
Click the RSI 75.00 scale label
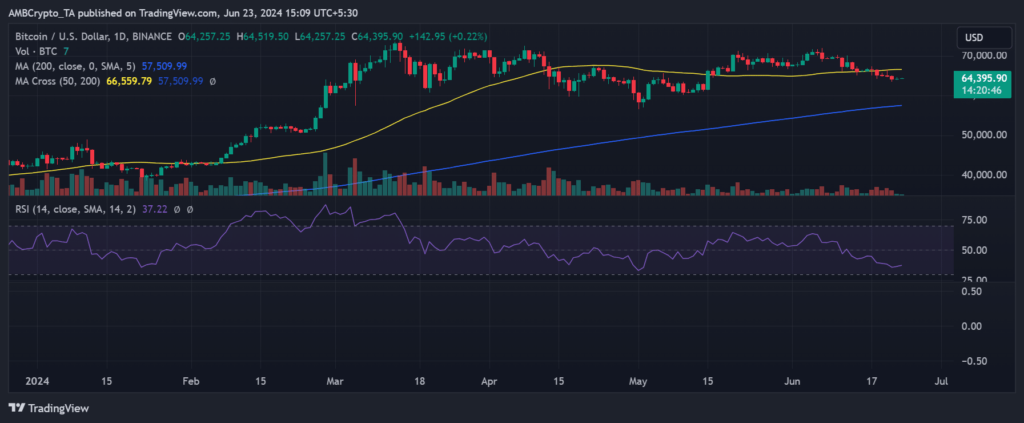point(973,219)
